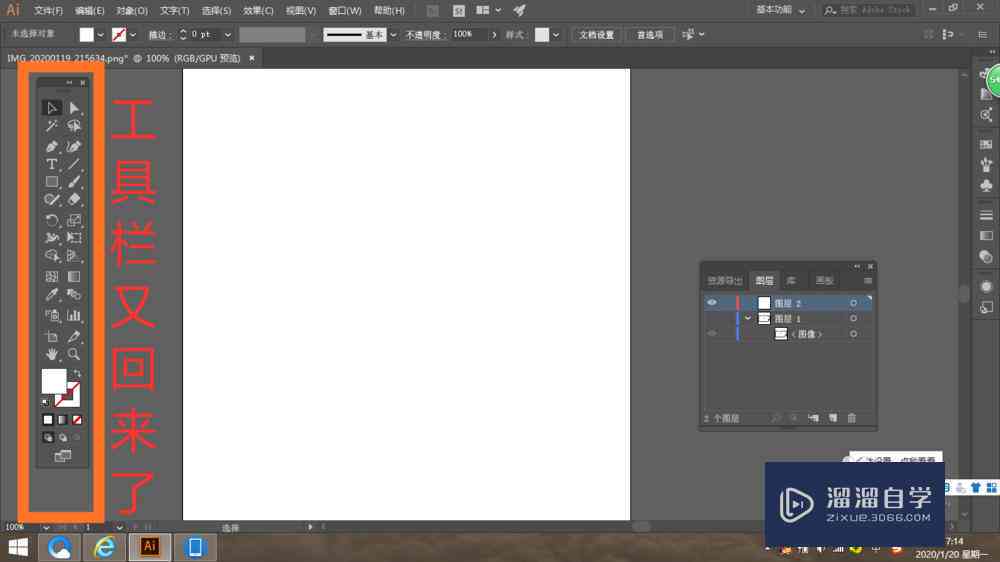
Task: Hide 图层 2 with its eye icon
Action: 712,303
